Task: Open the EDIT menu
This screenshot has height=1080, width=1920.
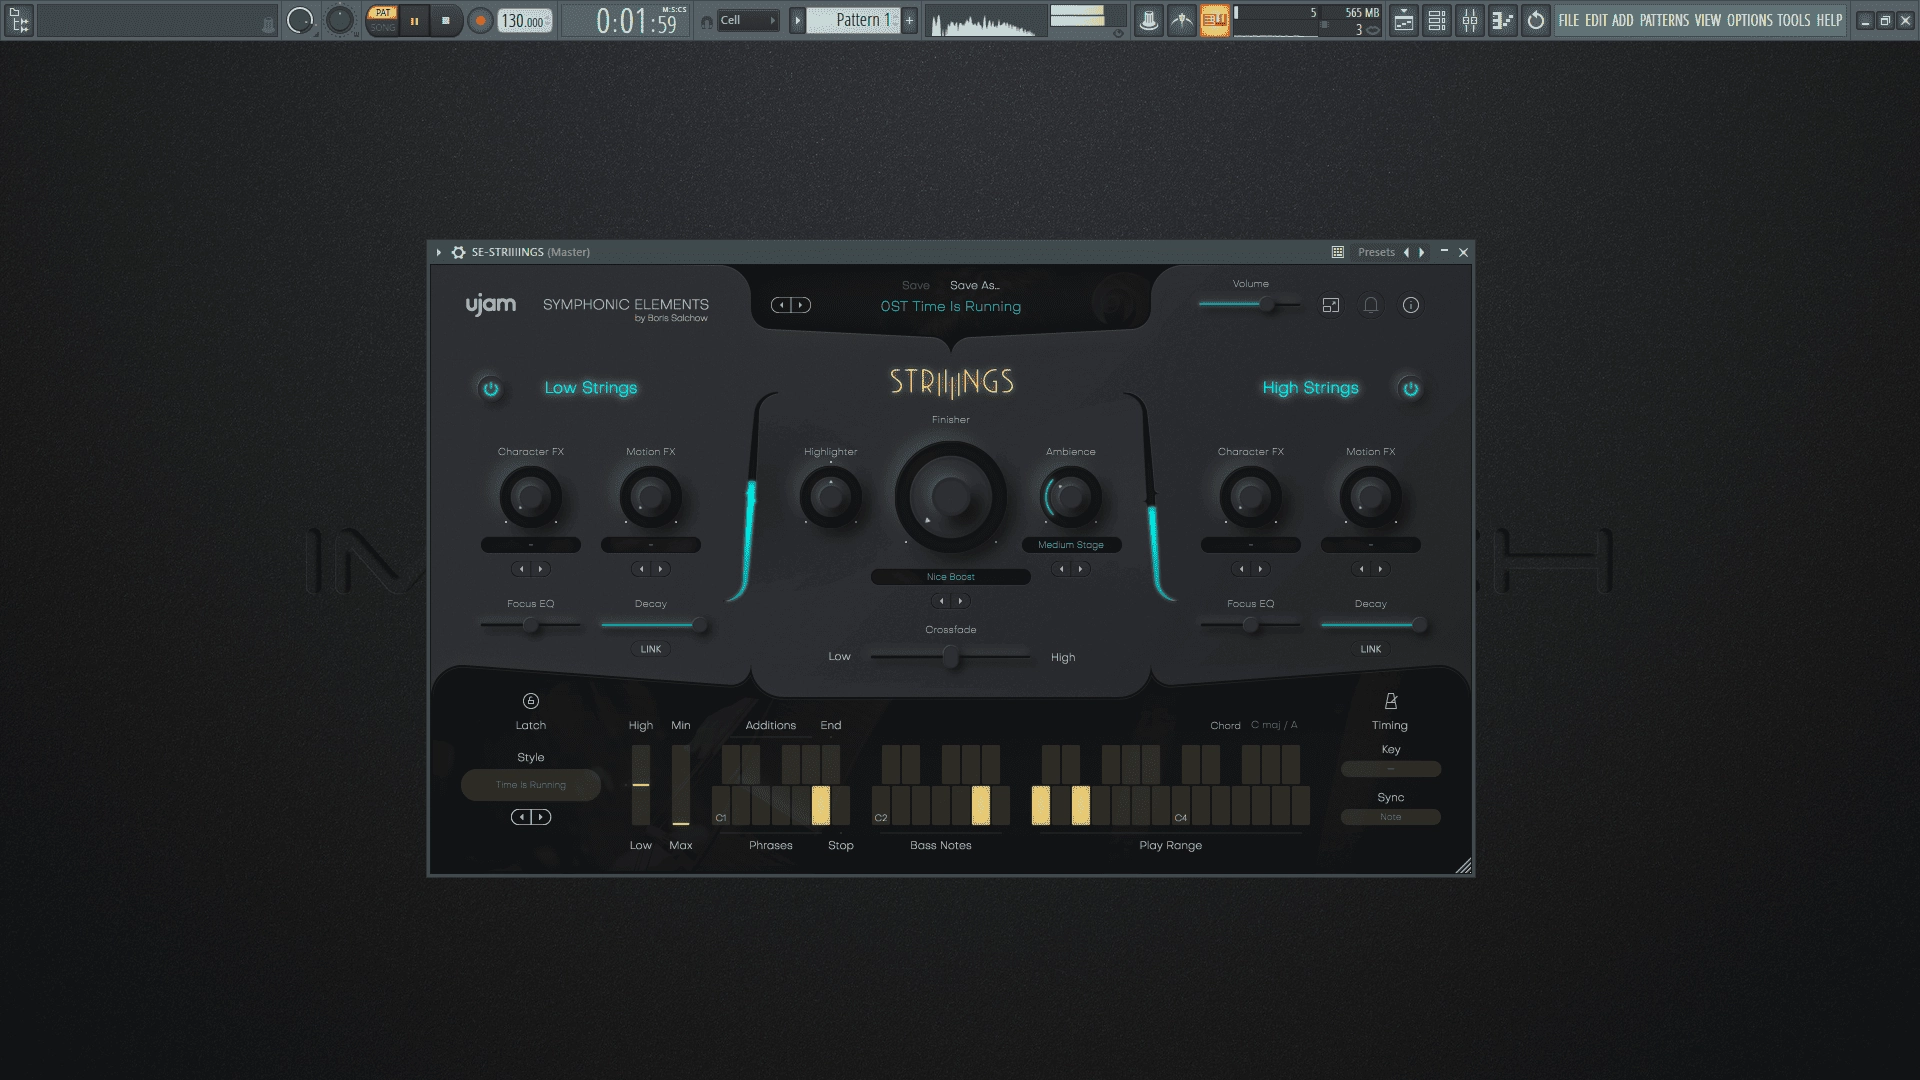Action: [x=1596, y=20]
